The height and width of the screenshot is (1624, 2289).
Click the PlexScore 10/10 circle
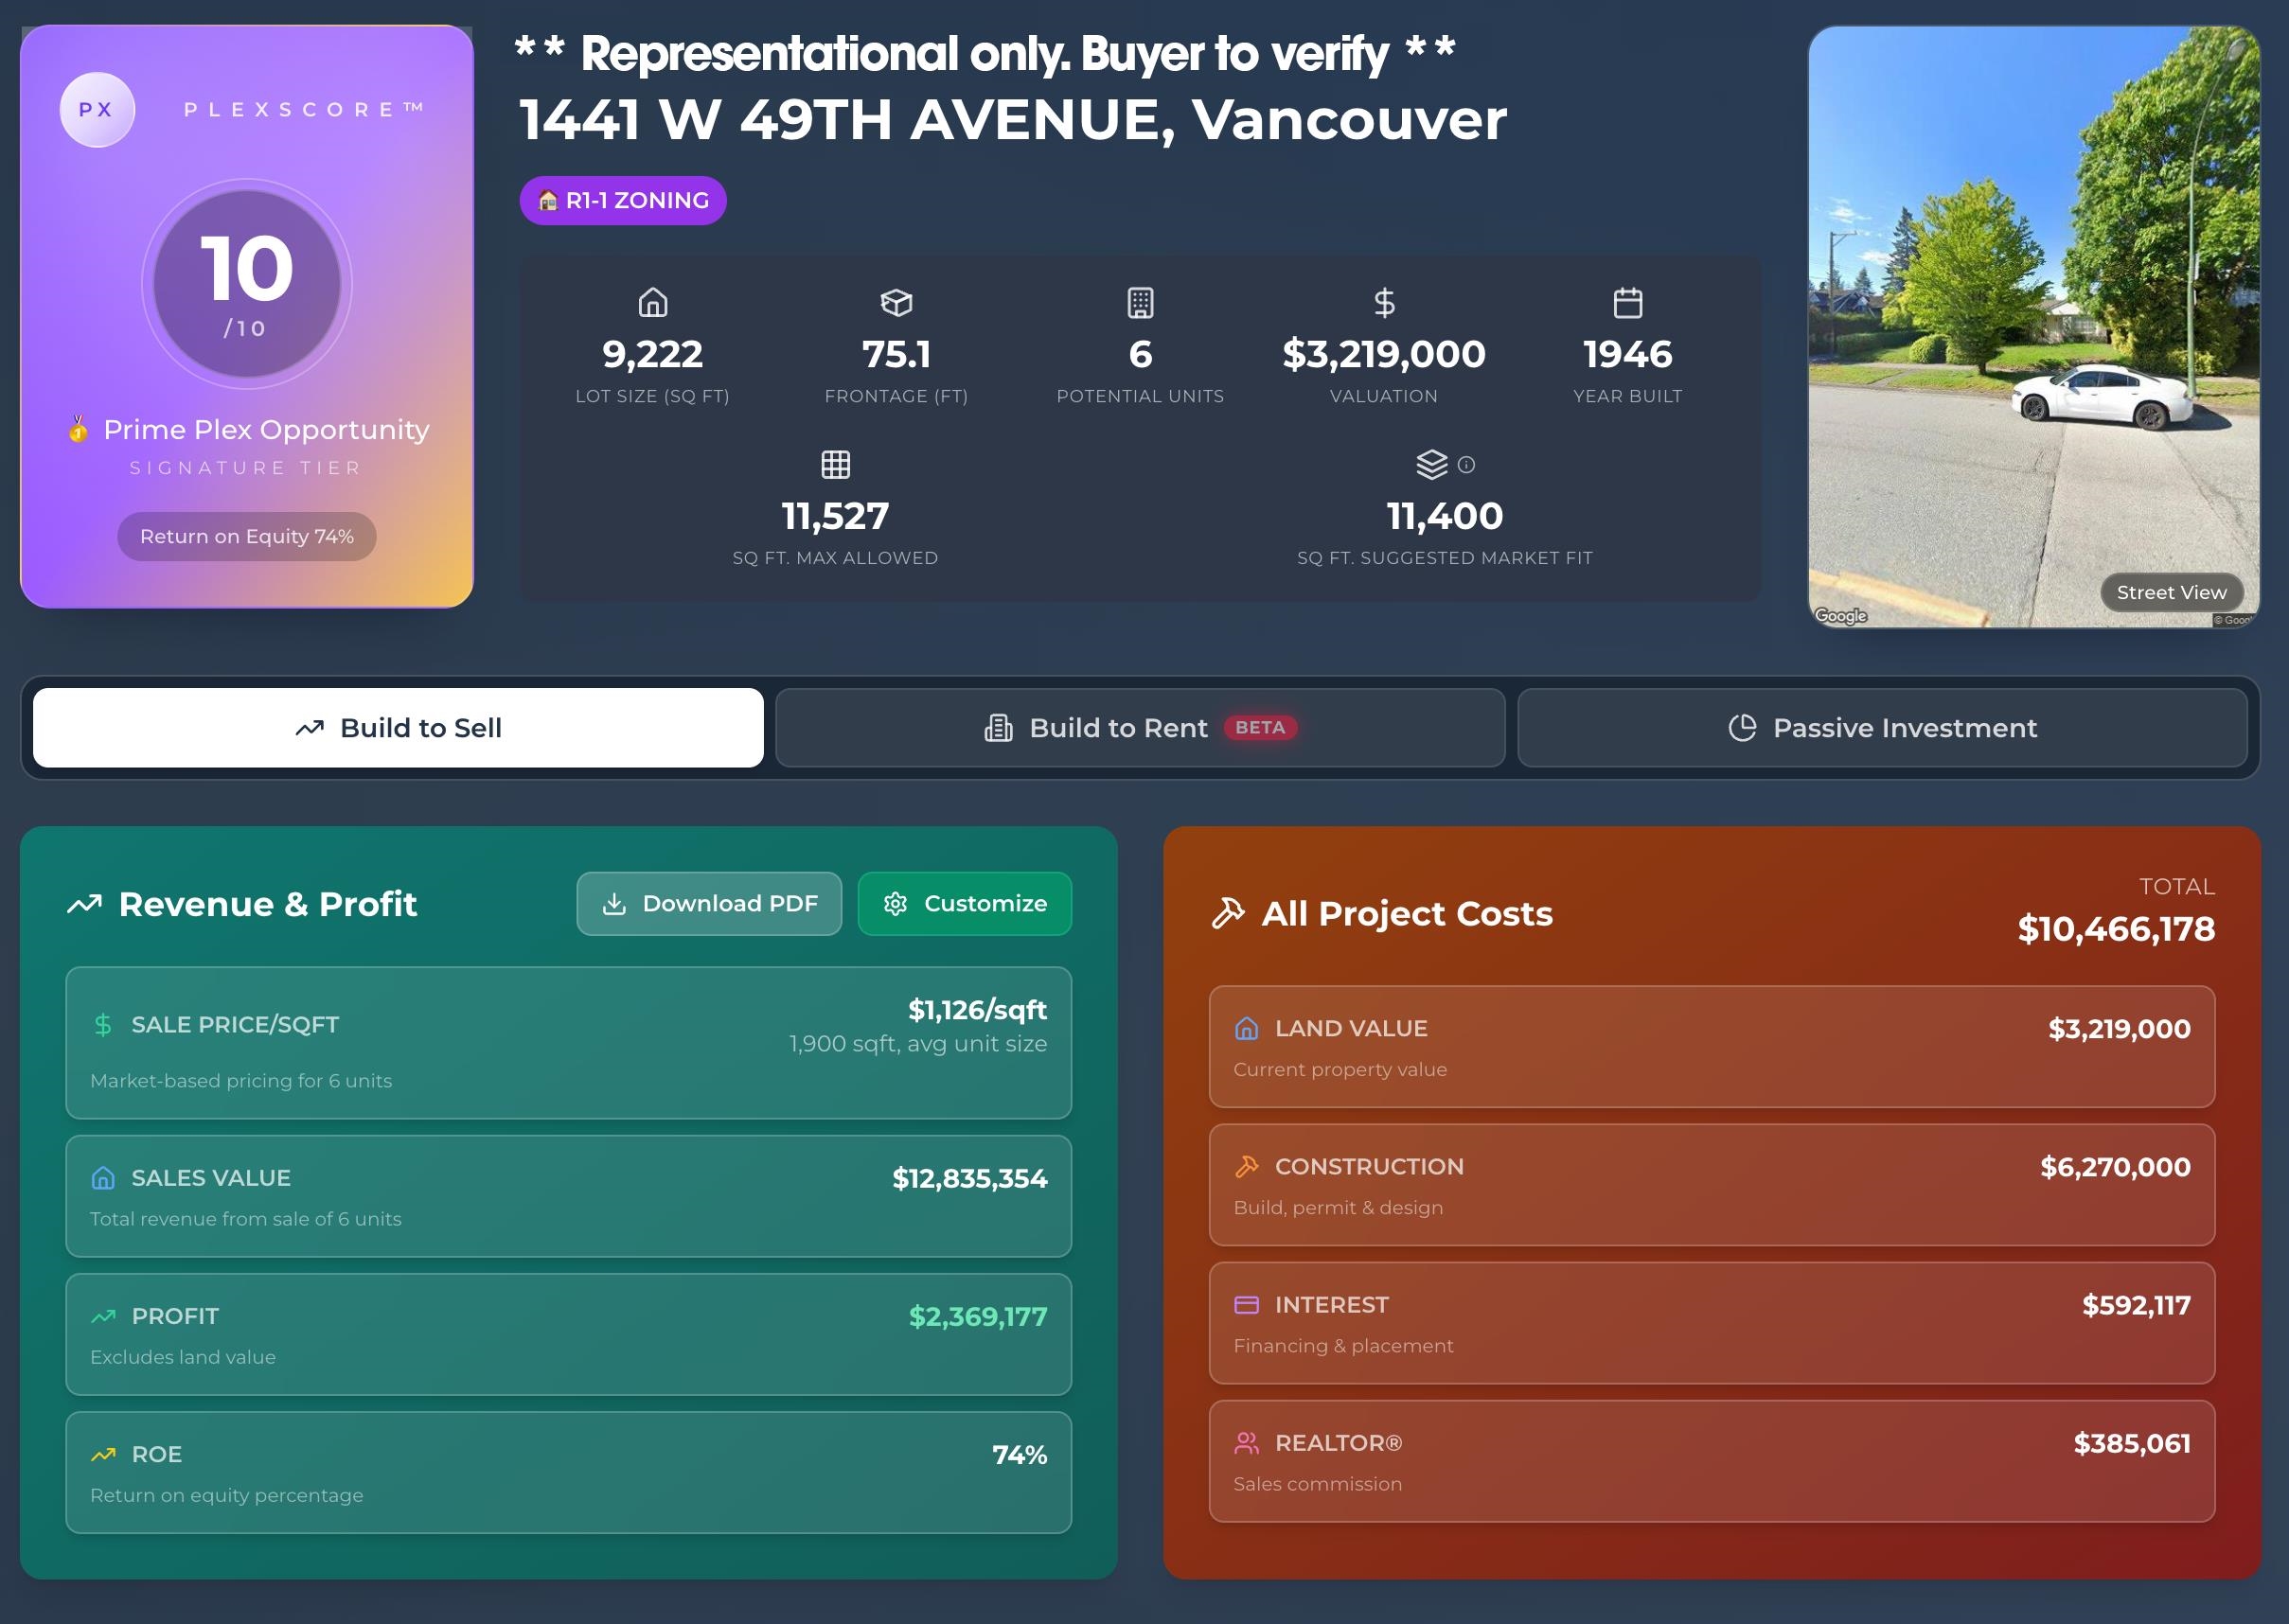(x=247, y=284)
